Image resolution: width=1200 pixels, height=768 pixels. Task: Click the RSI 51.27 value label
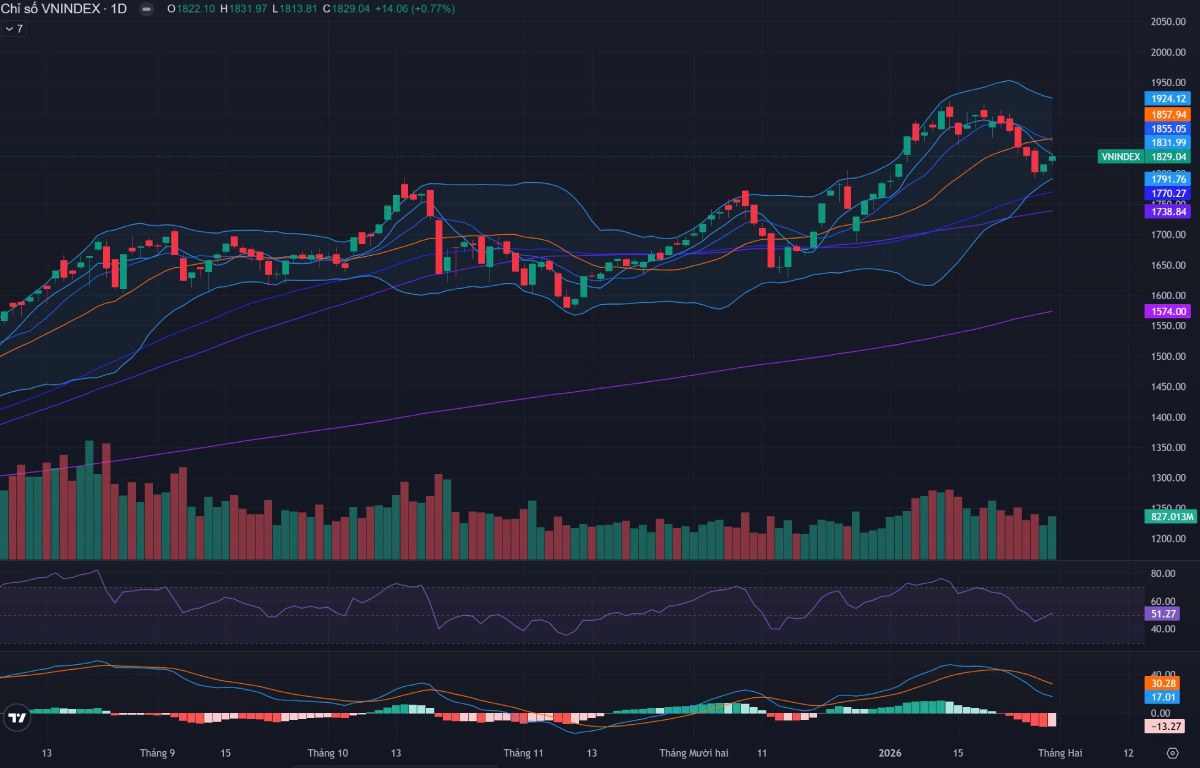coord(1163,614)
